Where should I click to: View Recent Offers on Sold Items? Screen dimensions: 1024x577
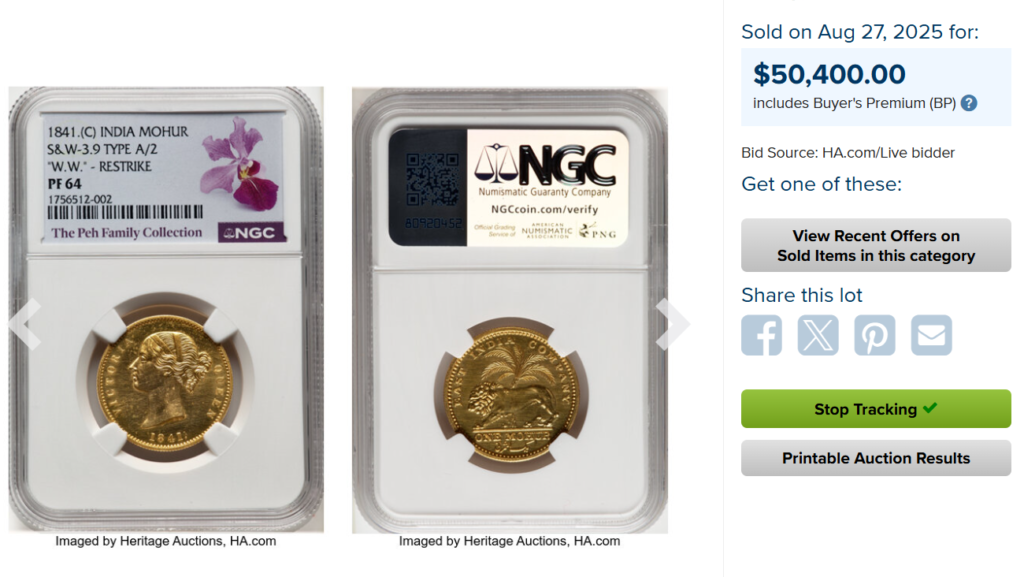click(x=876, y=245)
